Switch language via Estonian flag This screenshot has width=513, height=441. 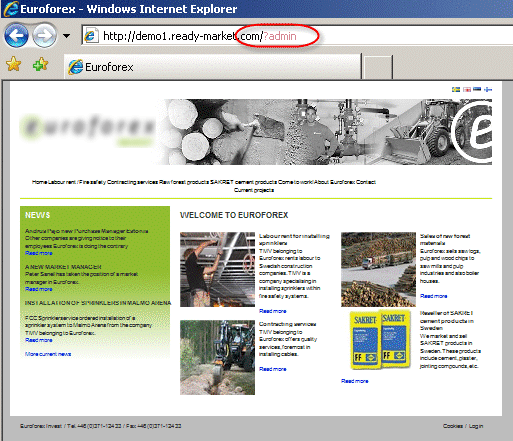(477, 89)
